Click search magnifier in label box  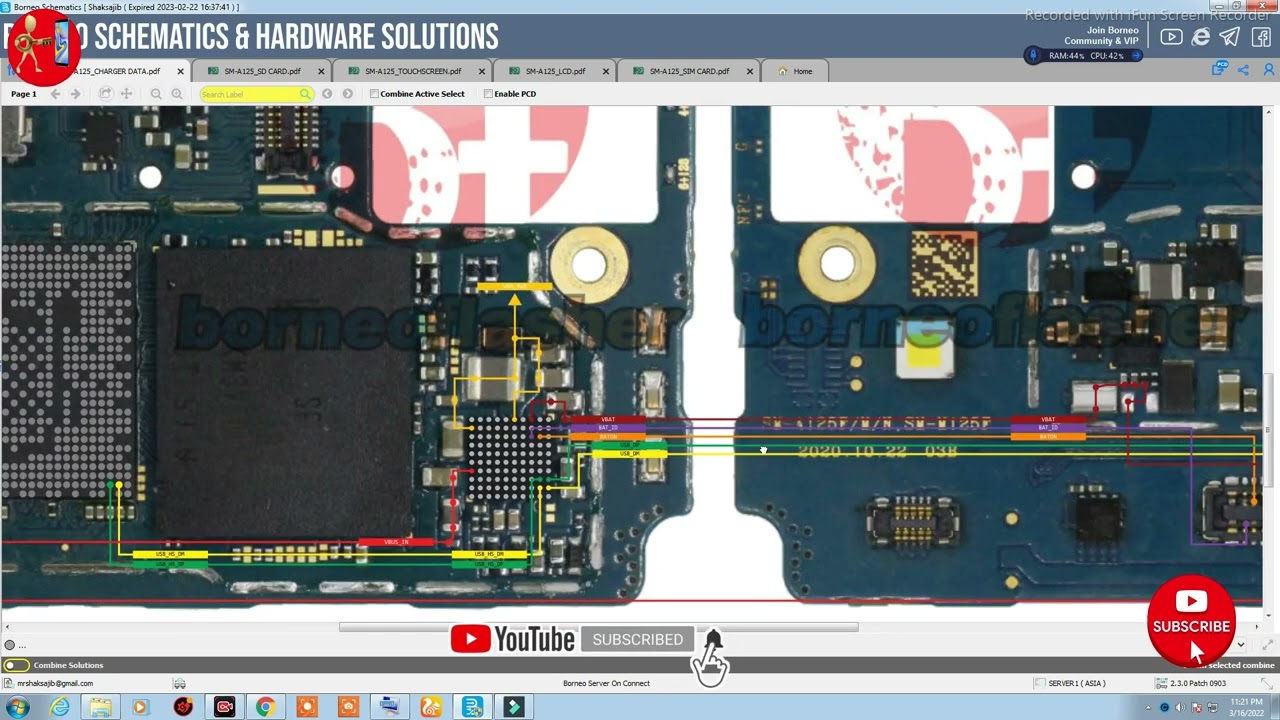click(x=305, y=94)
